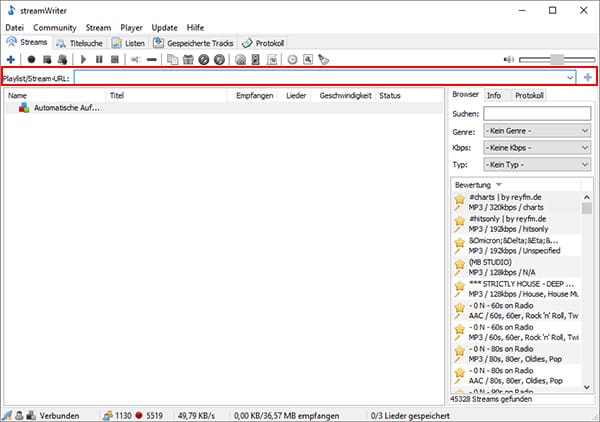Click the Bewertung sort header arrow
Viewport: 600px width, 422px height.
(499, 185)
